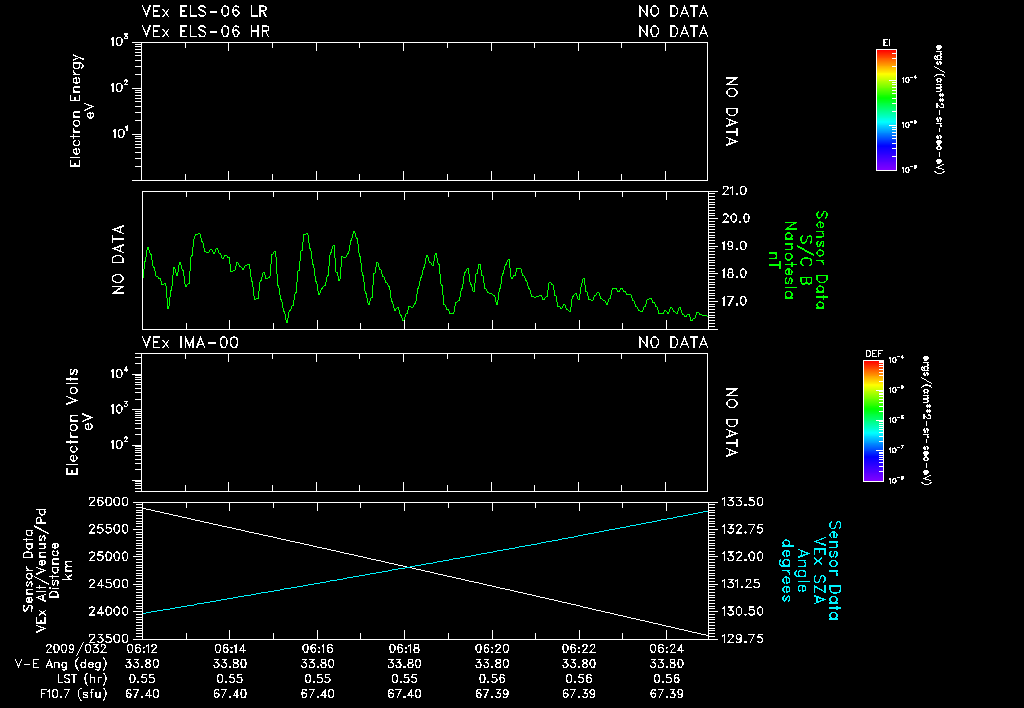Click the 'VEx IMA-00' panel title
This screenshot has width=1024, height=708.
[190, 343]
